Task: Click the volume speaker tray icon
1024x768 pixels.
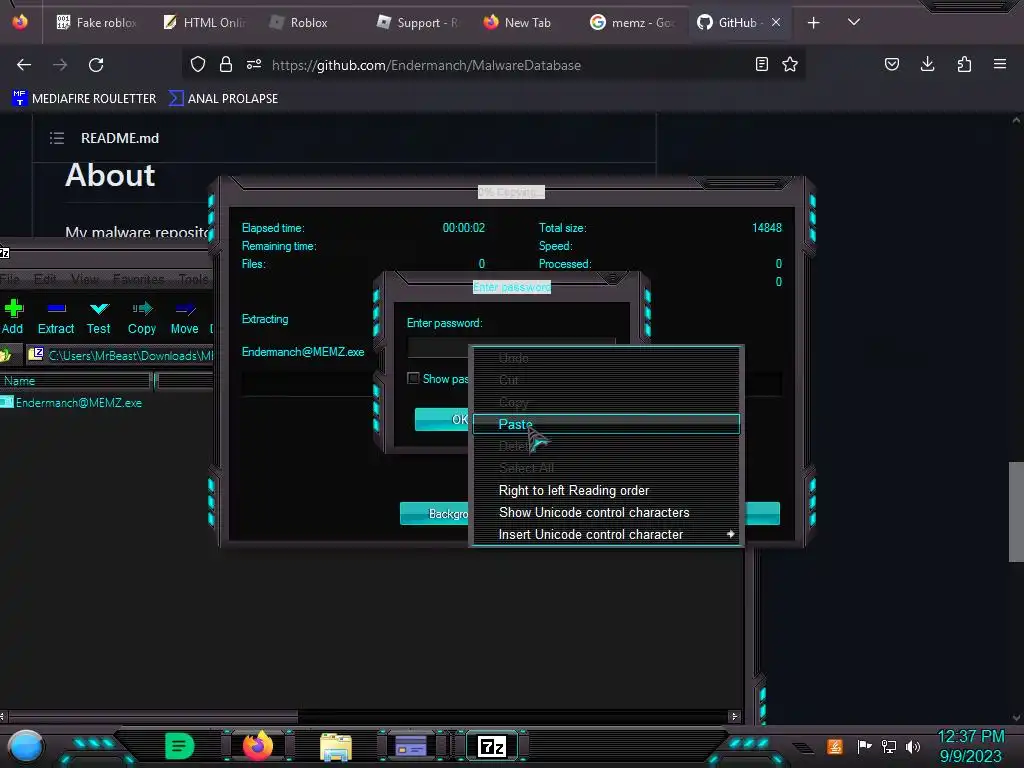Action: coord(913,746)
